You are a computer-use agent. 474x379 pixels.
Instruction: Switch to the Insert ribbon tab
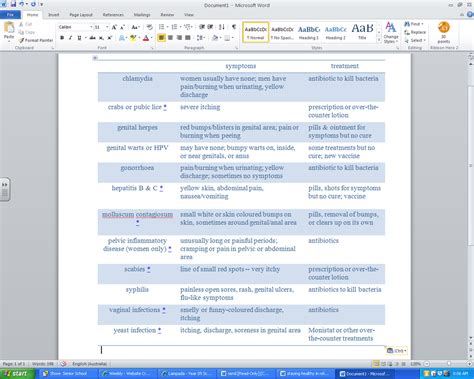[53, 15]
